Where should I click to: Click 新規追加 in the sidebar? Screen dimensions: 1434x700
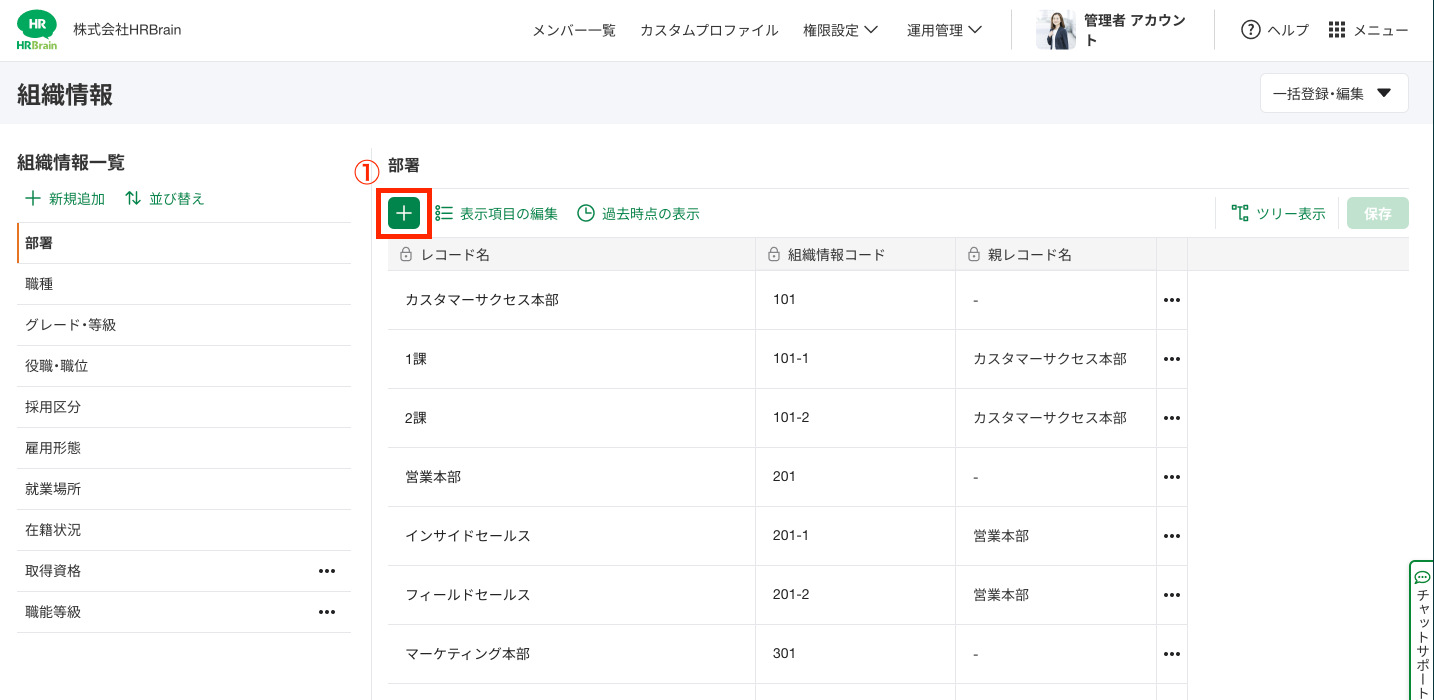(x=65, y=199)
